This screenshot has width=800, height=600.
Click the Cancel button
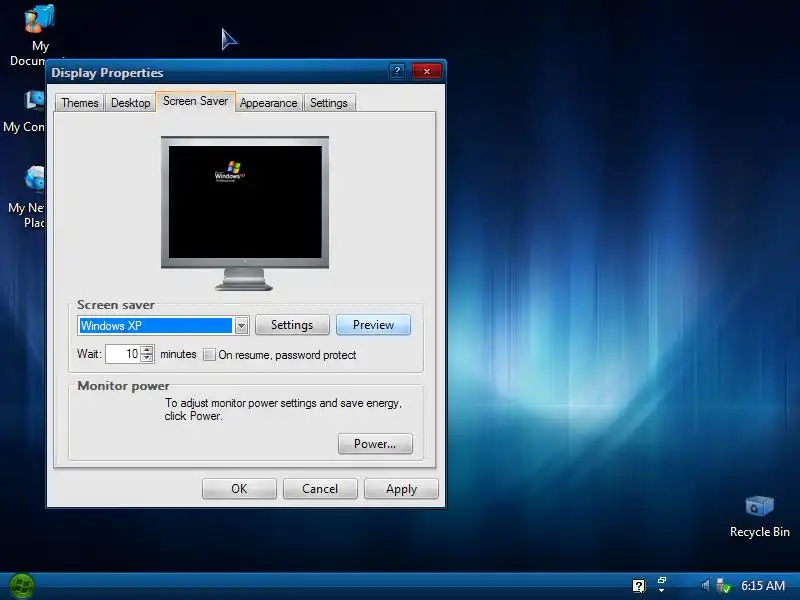click(x=320, y=489)
